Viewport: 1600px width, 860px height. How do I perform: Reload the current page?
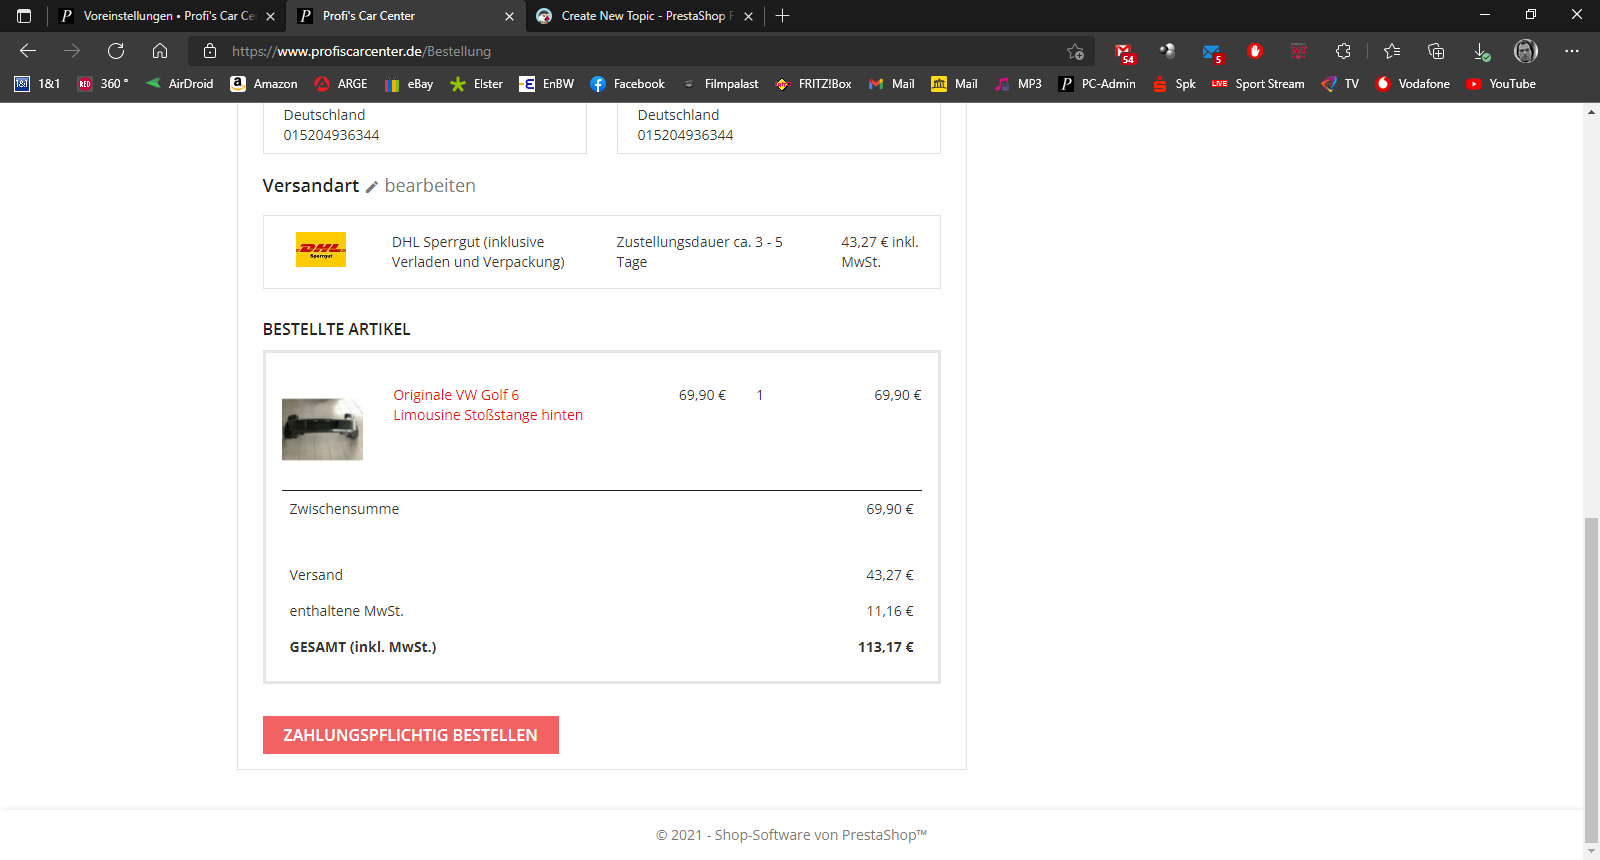pyautogui.click(x=116, y=51)
